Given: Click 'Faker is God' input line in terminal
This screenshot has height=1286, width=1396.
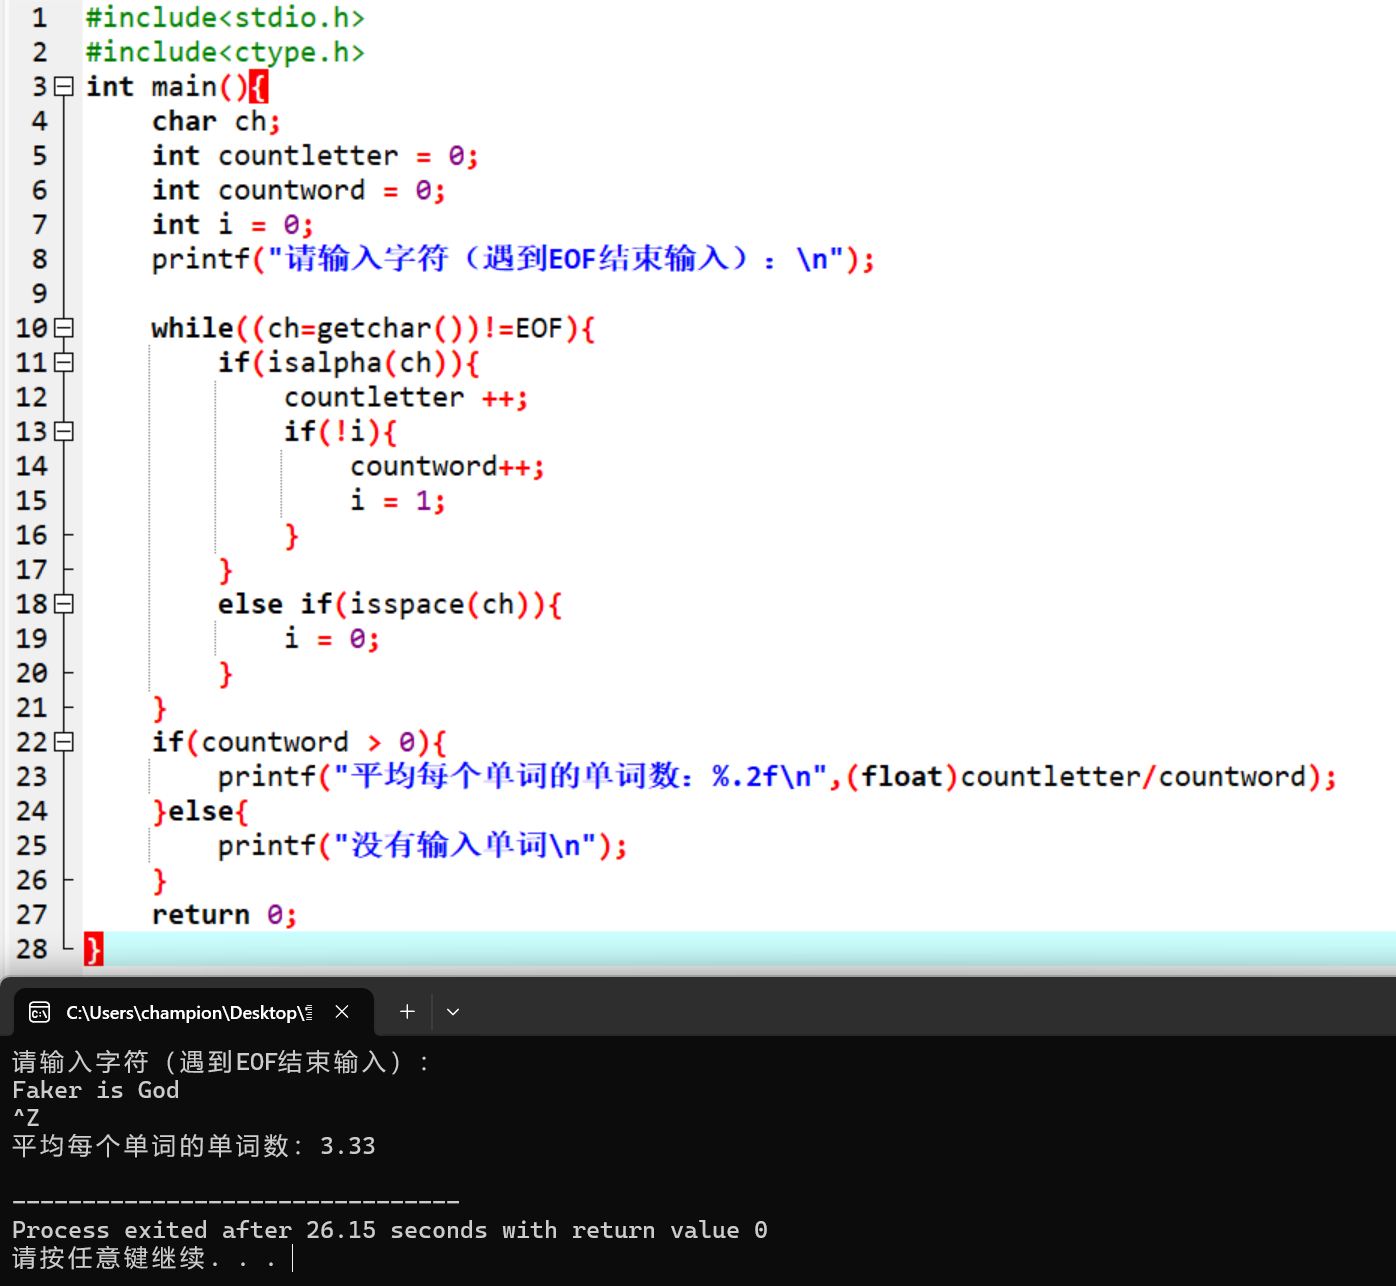Looking at the screenshot, I should [x=96, y=1090].
